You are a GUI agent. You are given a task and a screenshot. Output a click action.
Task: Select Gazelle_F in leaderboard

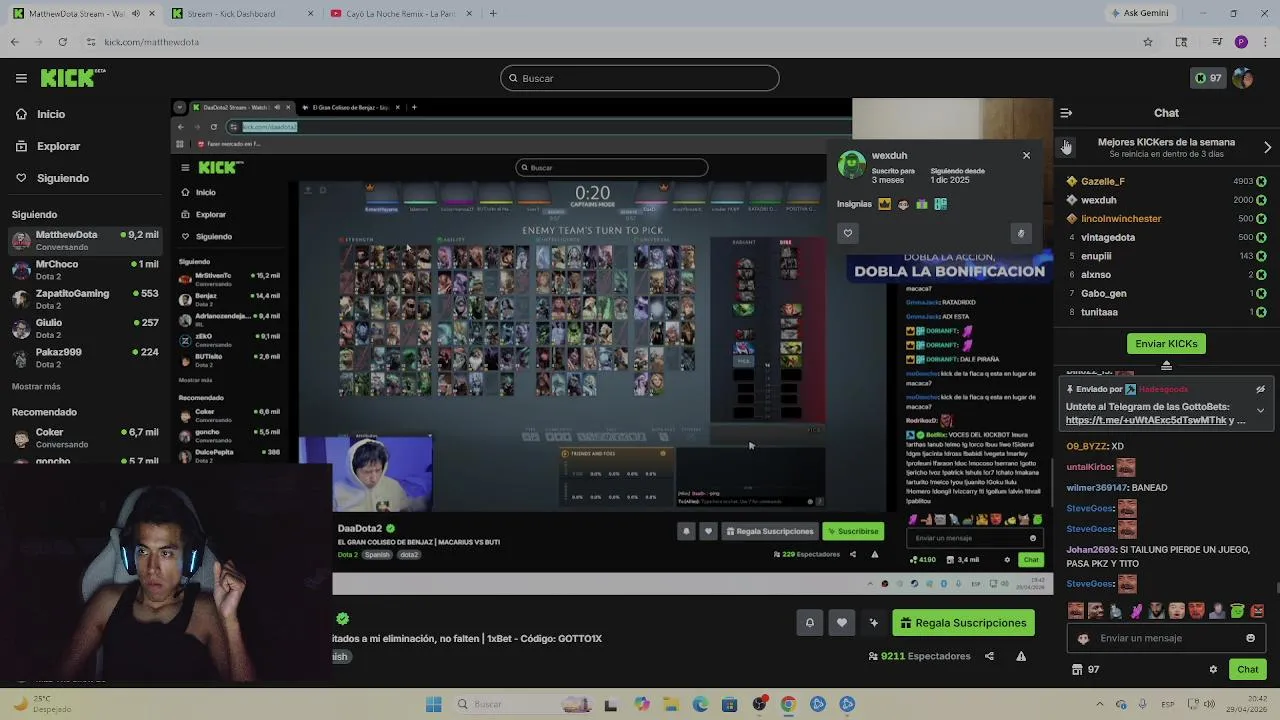pos(1102,181)
